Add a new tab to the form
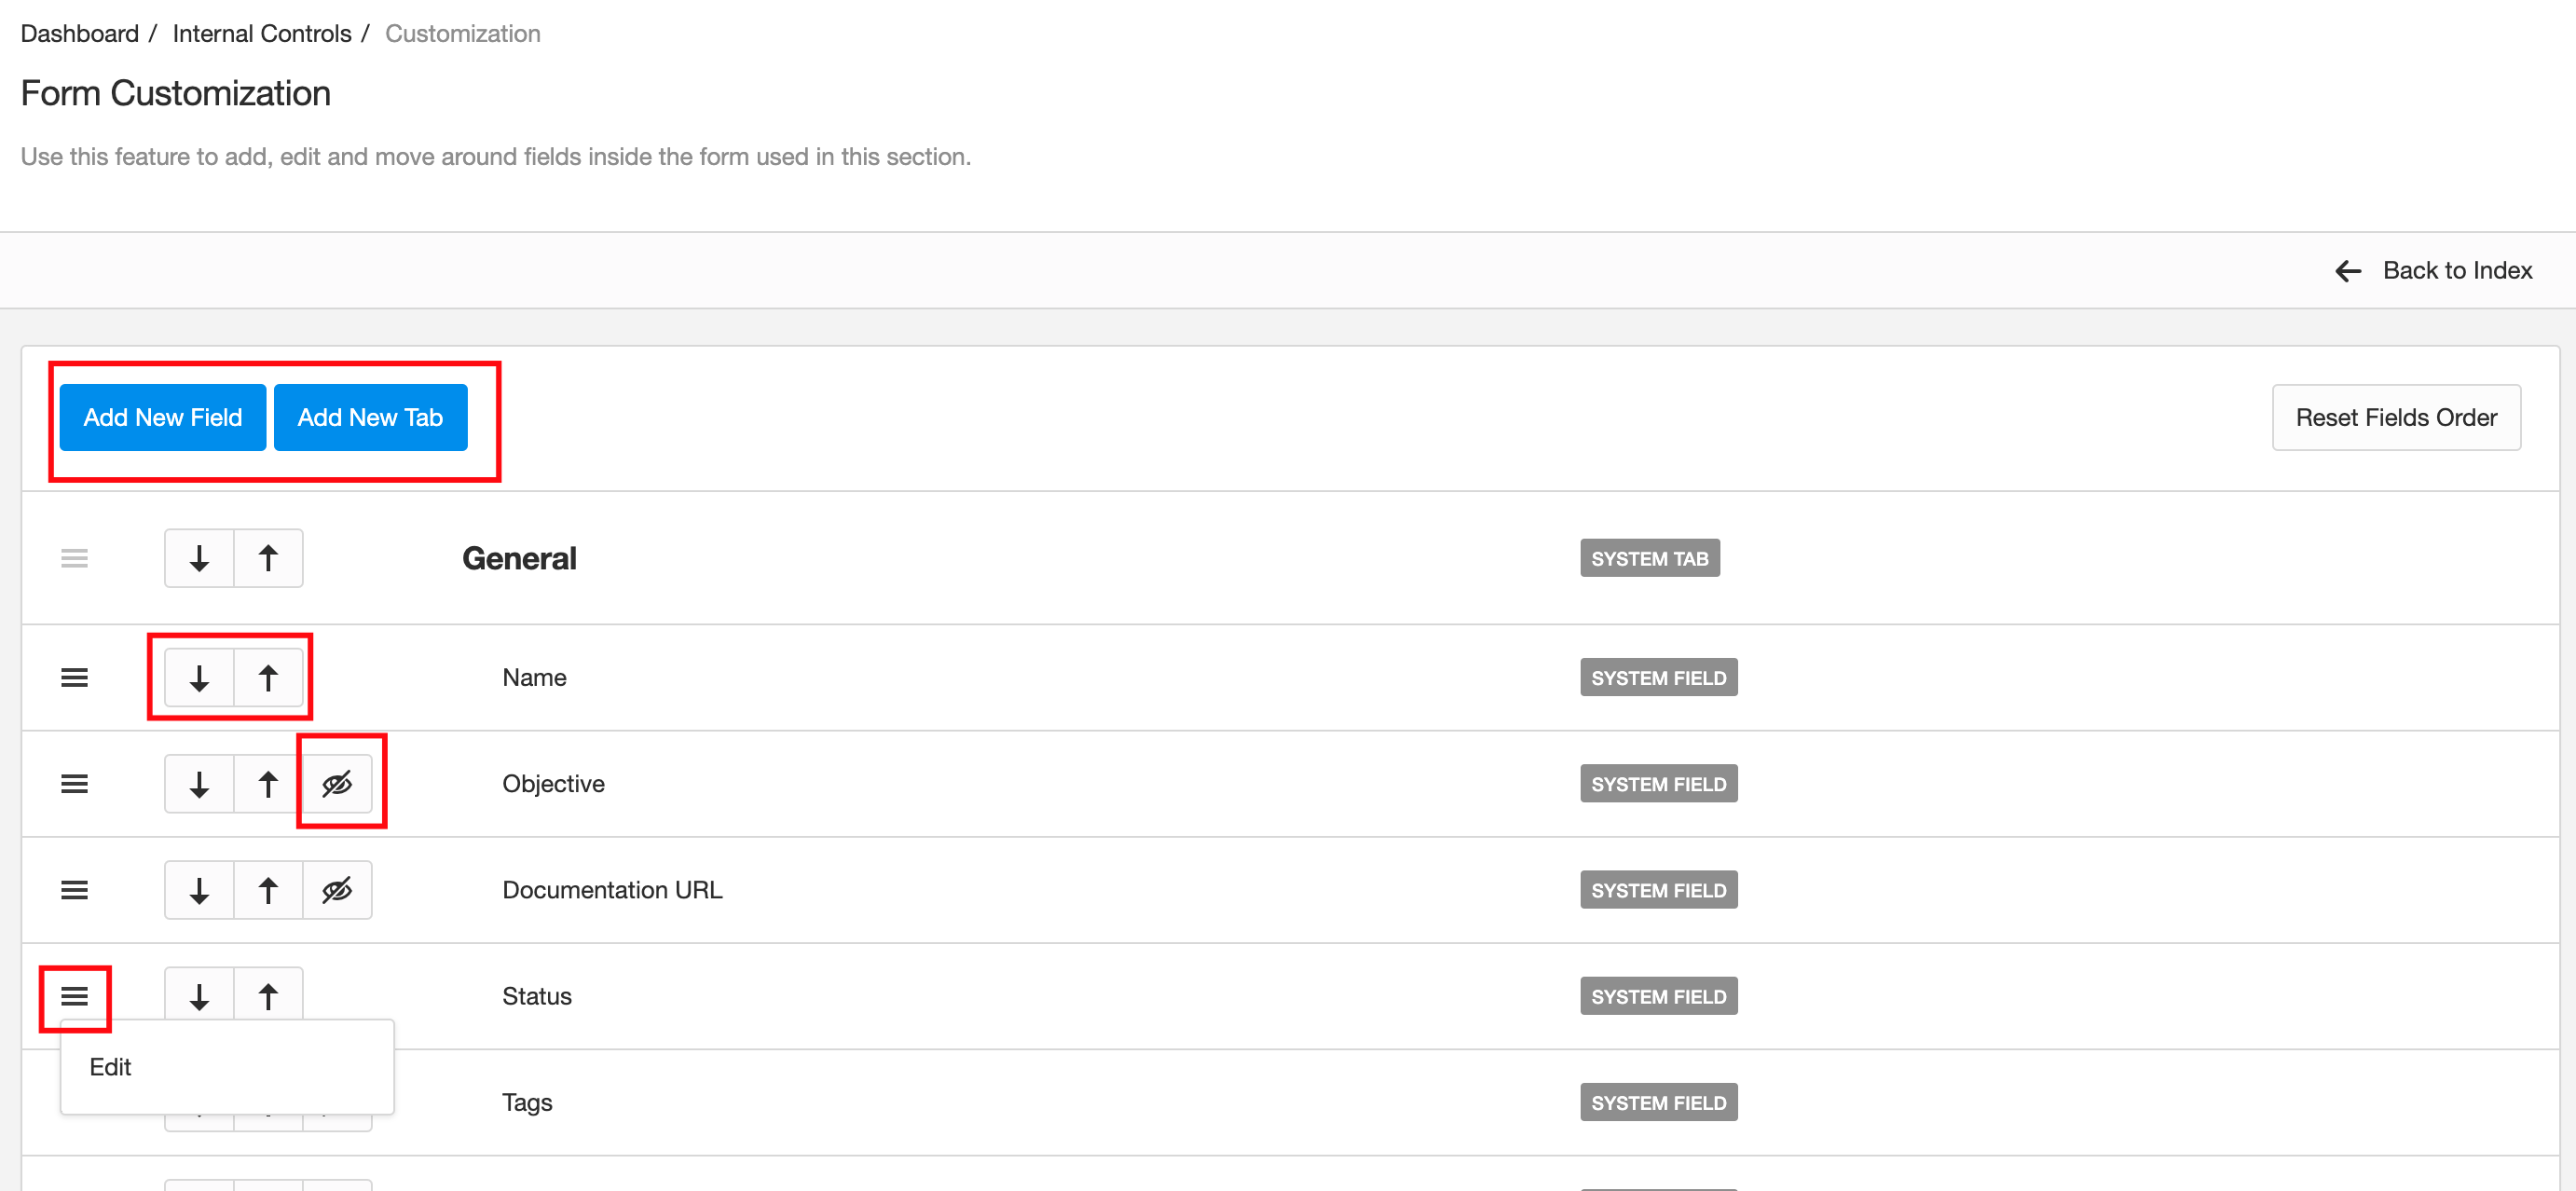The width and height of the screenshot is (2576, 1191). pyautogui.click(x=370, y=418)
